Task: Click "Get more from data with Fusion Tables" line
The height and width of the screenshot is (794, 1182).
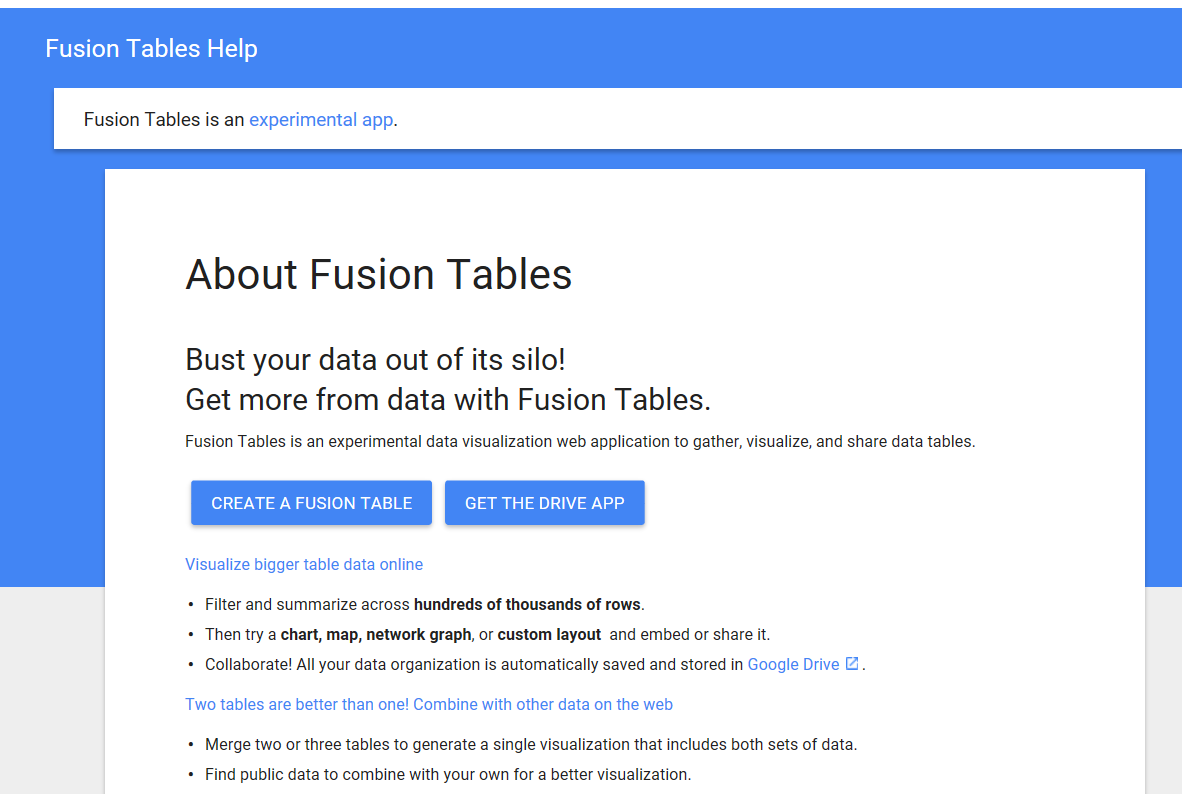Action: point(448,400)
